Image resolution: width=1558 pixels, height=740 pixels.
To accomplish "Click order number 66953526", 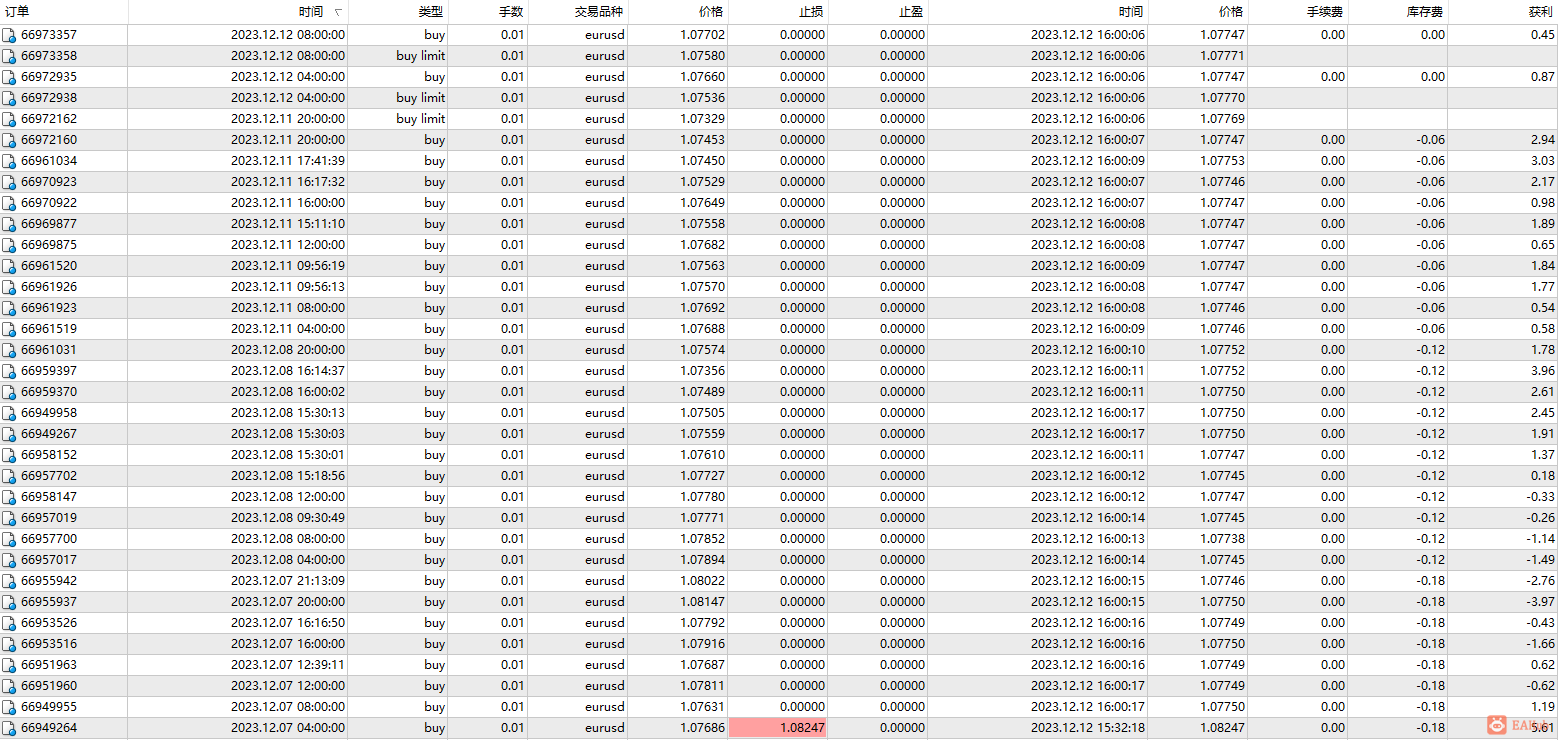I will point(49,623).
